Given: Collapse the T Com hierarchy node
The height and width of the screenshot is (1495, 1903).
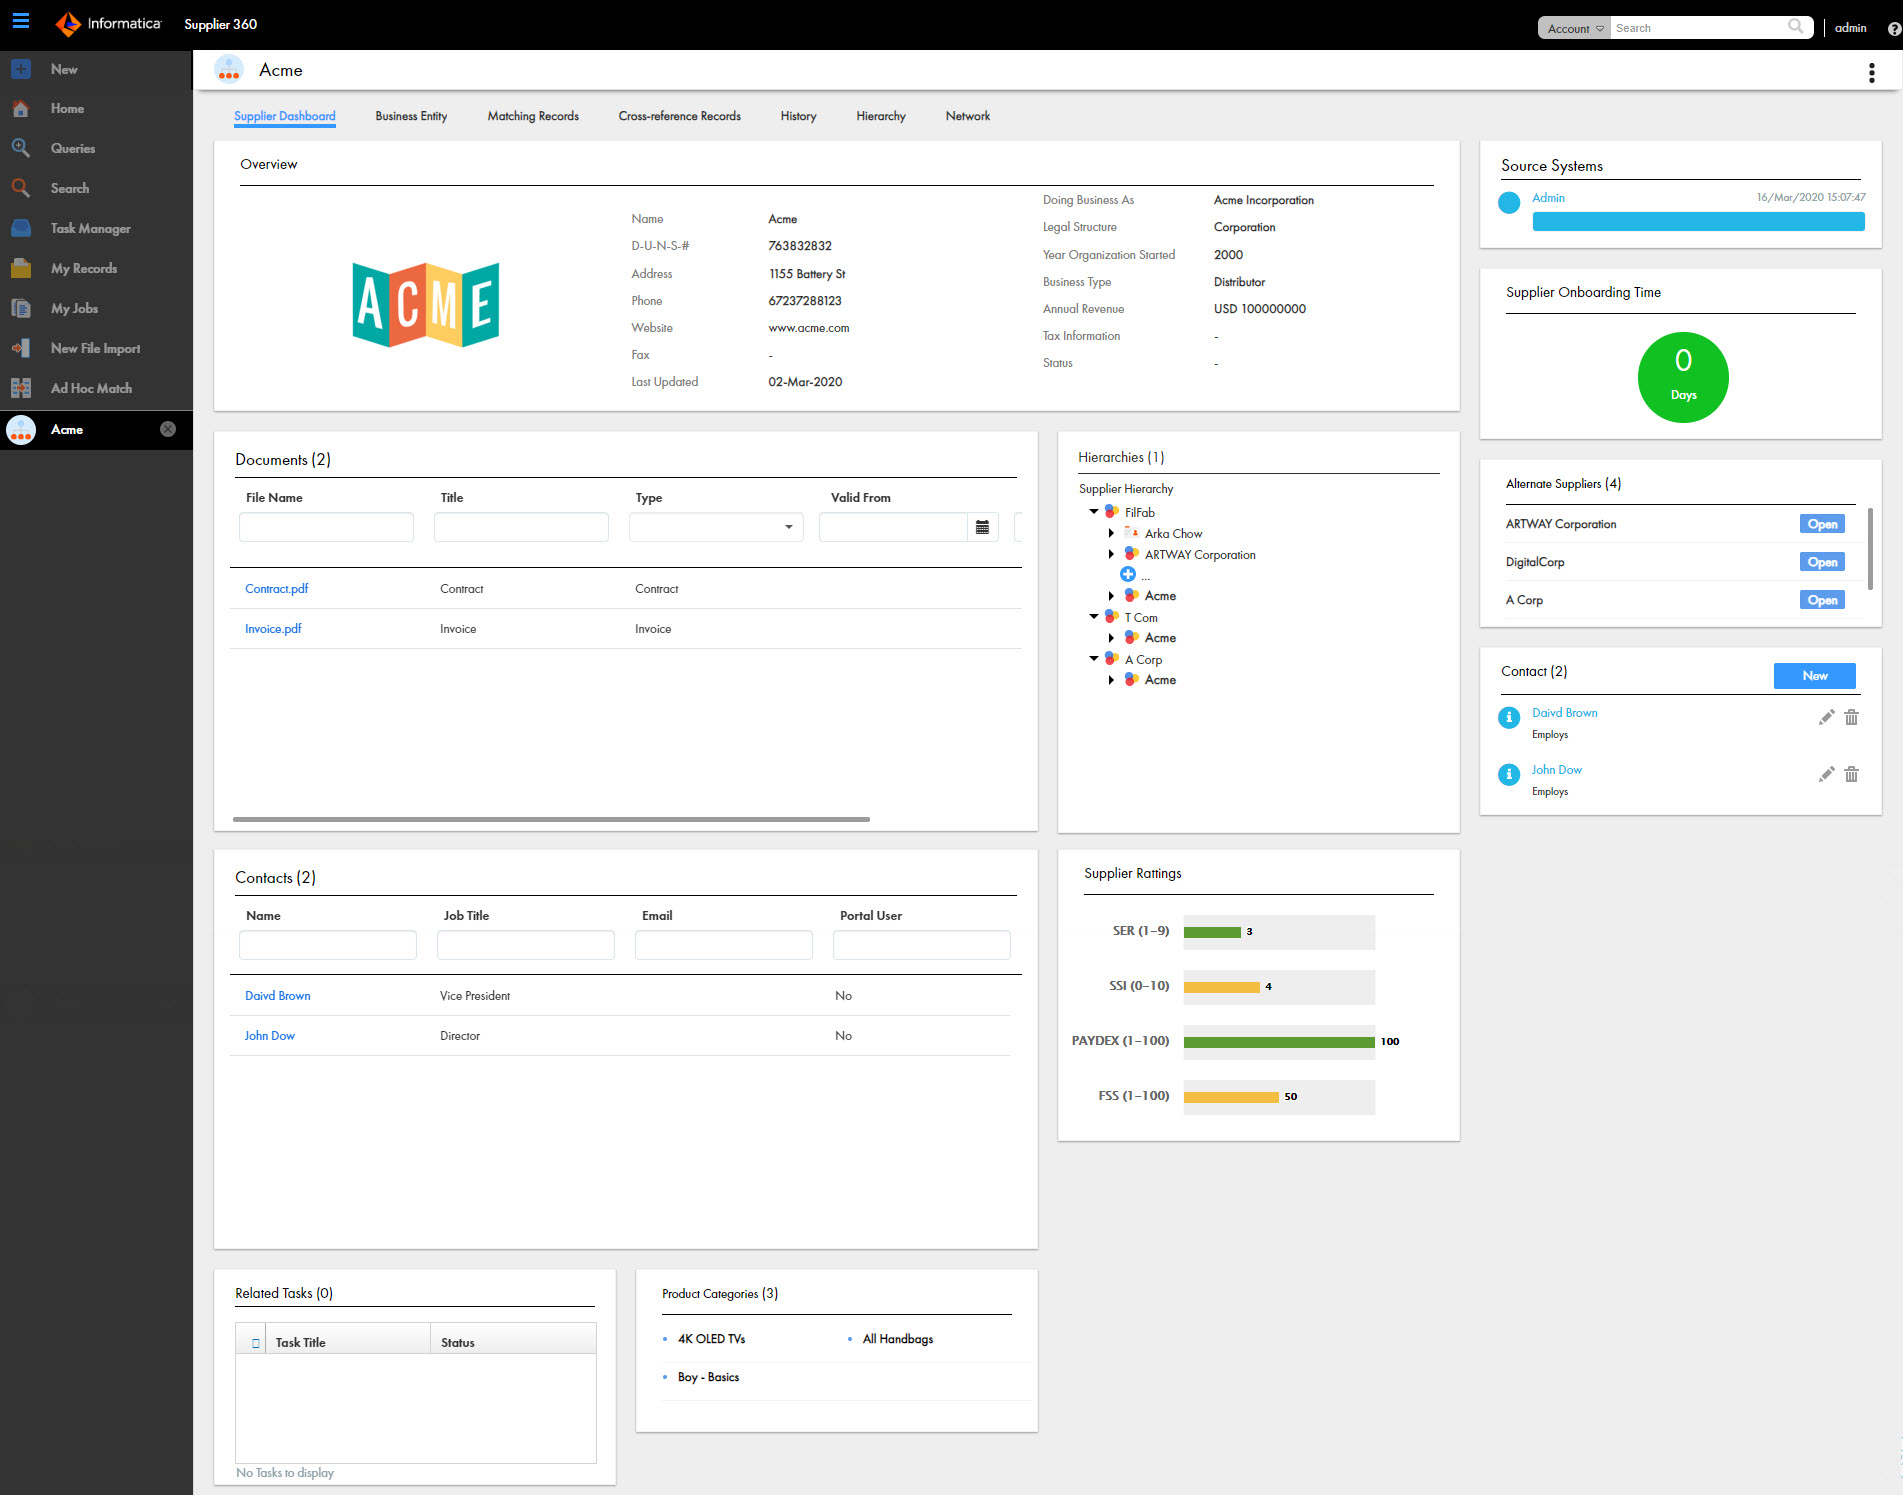Looking at the screenshot, I should (1093, 616).
